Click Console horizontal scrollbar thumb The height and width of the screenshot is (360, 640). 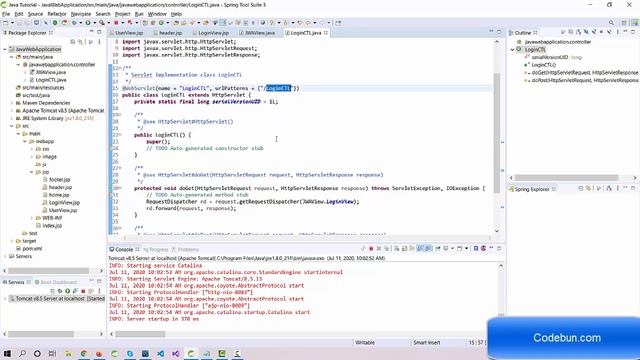[140, 334]
